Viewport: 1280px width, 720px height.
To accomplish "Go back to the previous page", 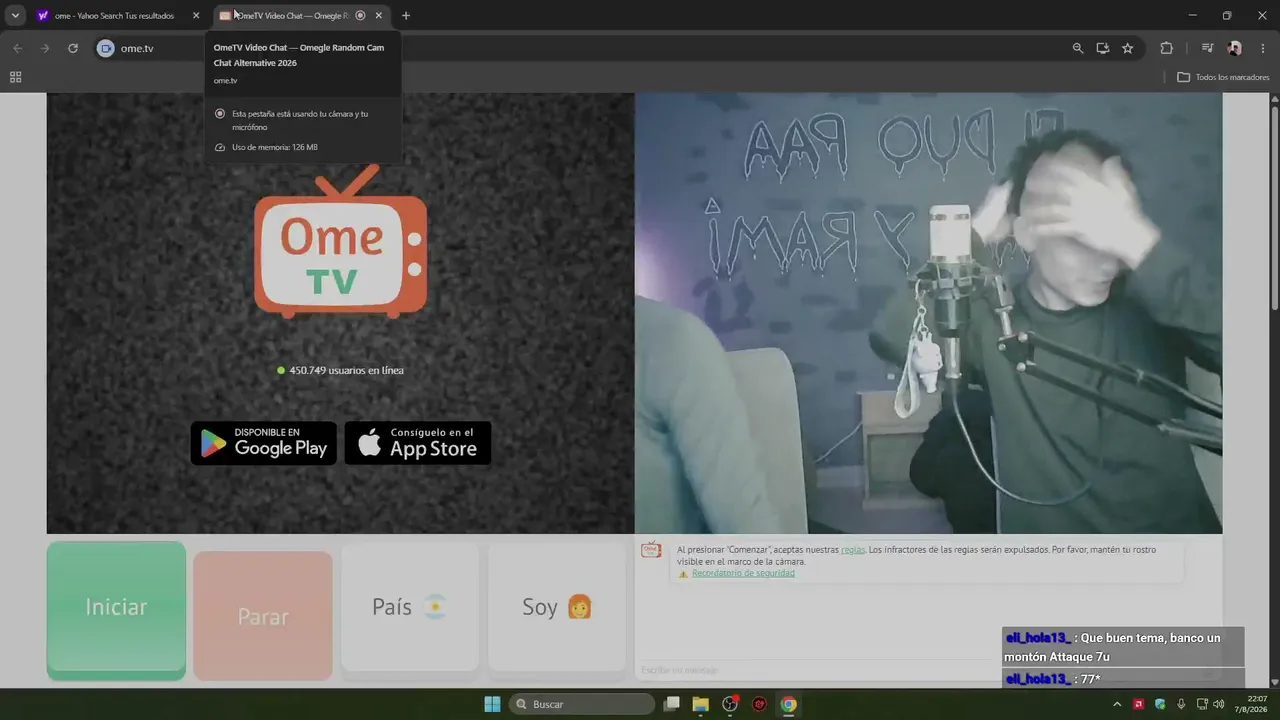I will [17, 48].
